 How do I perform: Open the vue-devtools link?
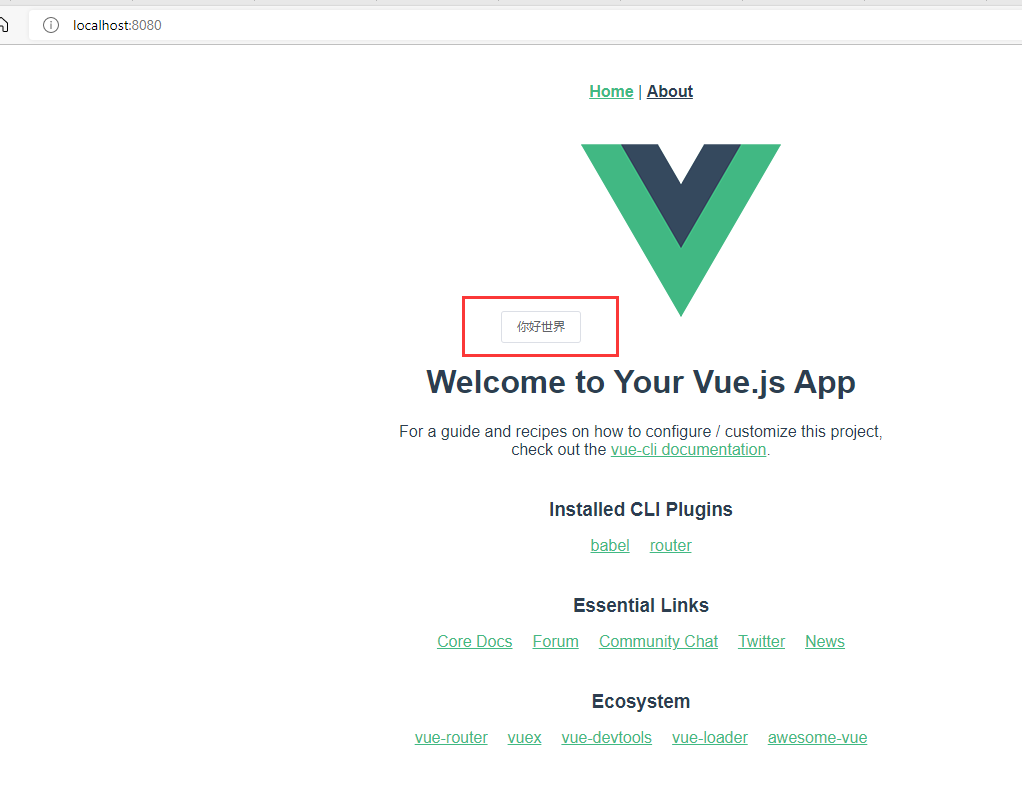coord(606,737)
